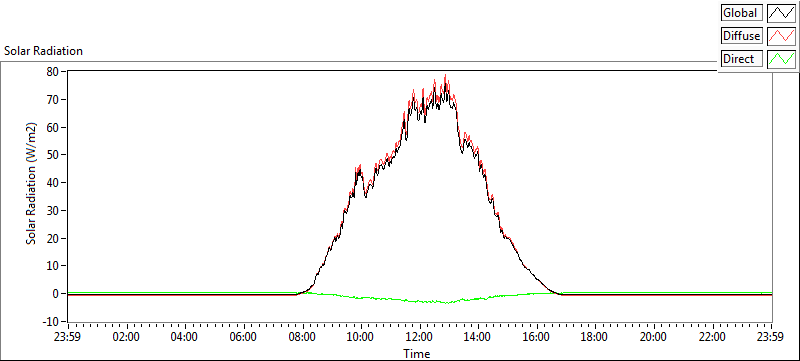
Task: Click the 40 value on y-axis
Action: [x=52, y=183]
